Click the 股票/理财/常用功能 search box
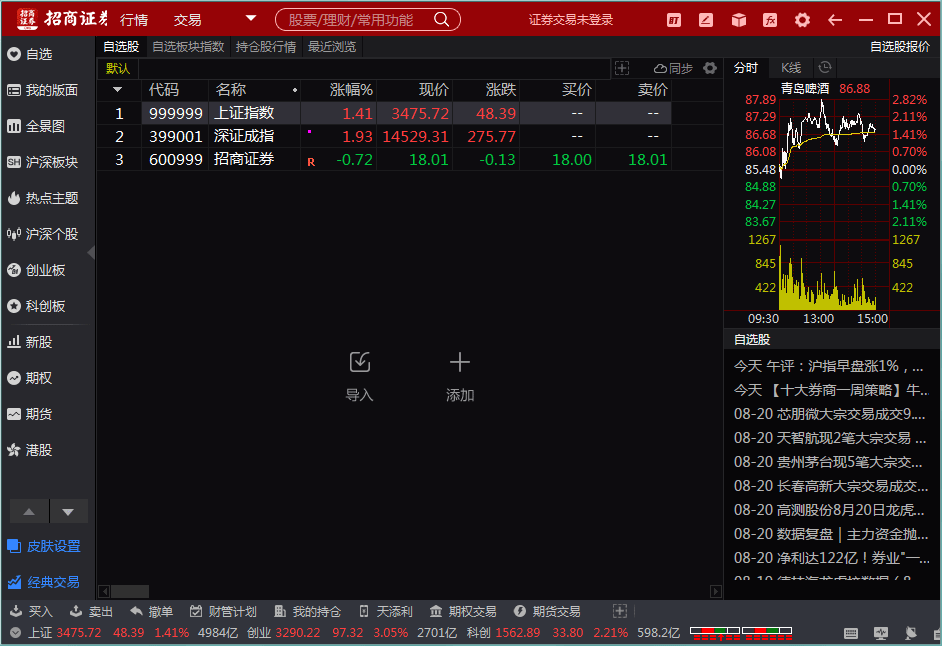The height and width of the screenshot is (646, 942). [x=366, y=20]
